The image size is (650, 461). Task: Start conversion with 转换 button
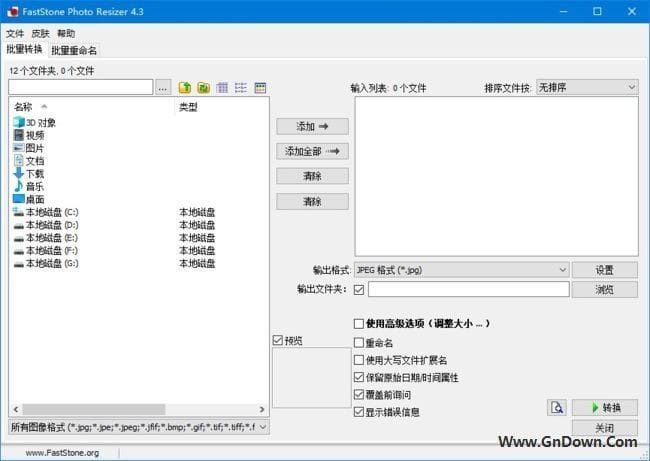tap(605, 408)
